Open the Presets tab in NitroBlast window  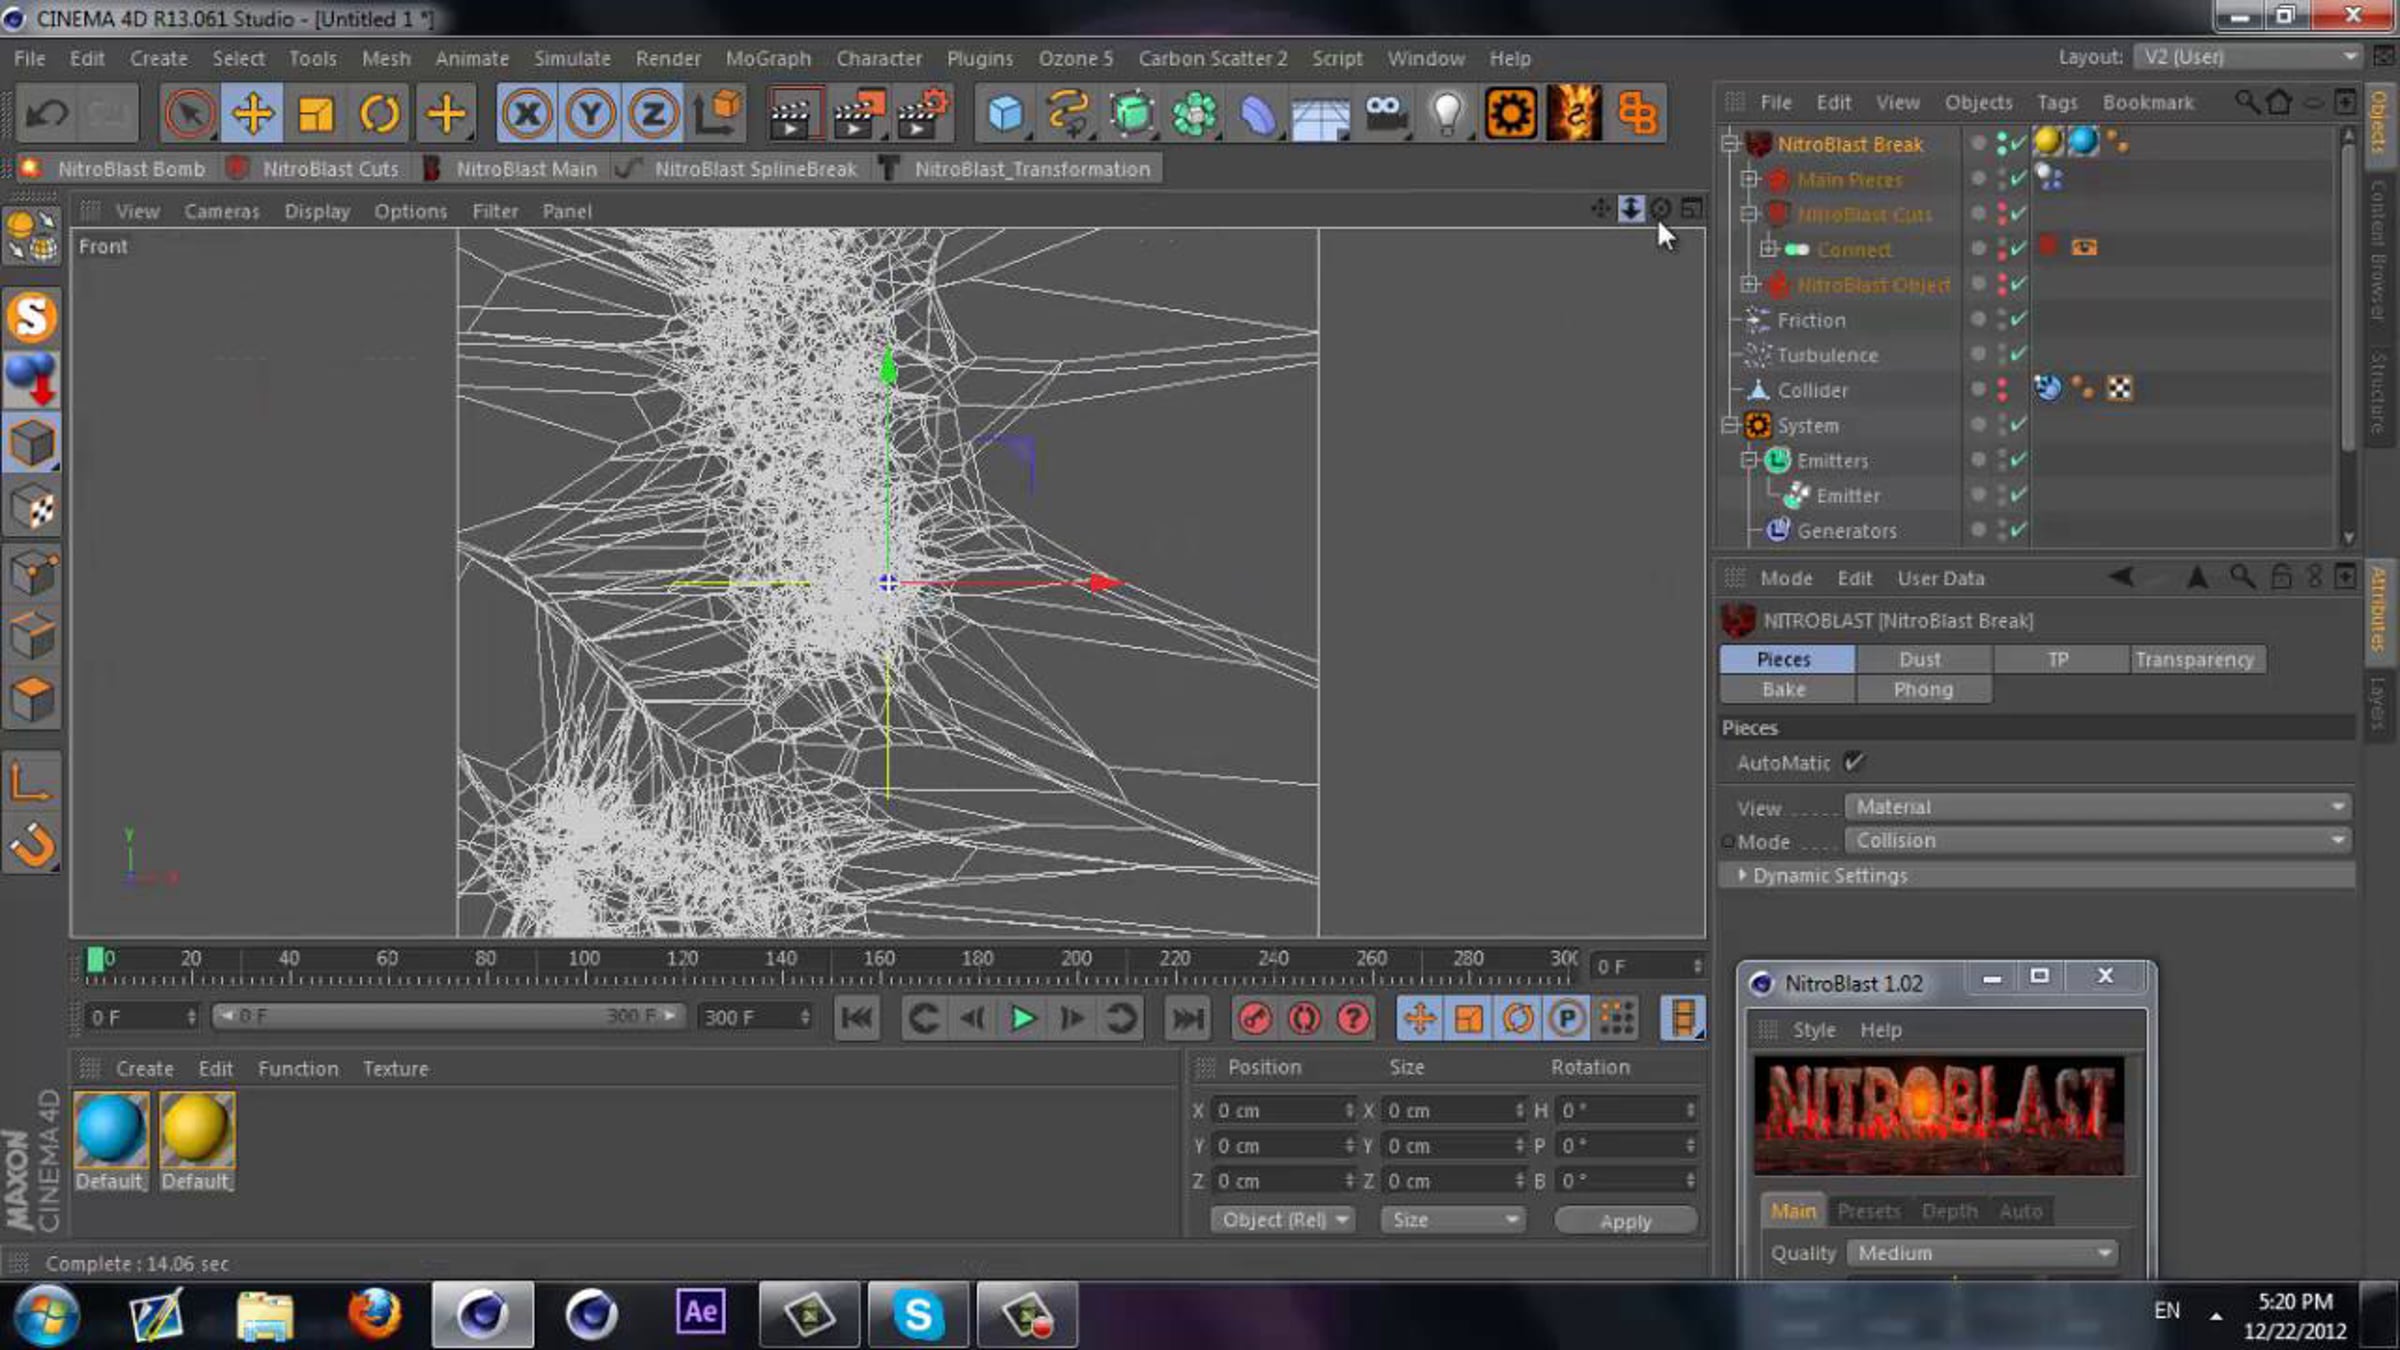1868,1211
